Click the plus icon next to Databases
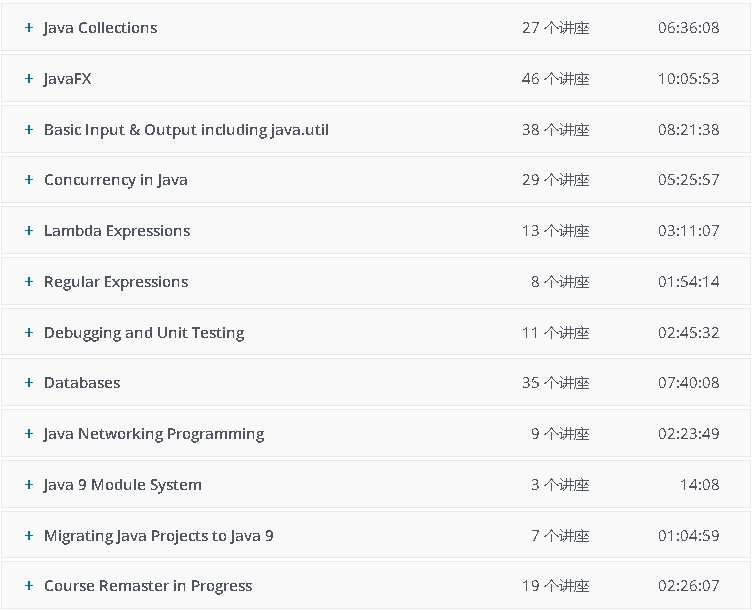Screen dimensions: 752x611 pyautogui.click(x=29, y=383)
